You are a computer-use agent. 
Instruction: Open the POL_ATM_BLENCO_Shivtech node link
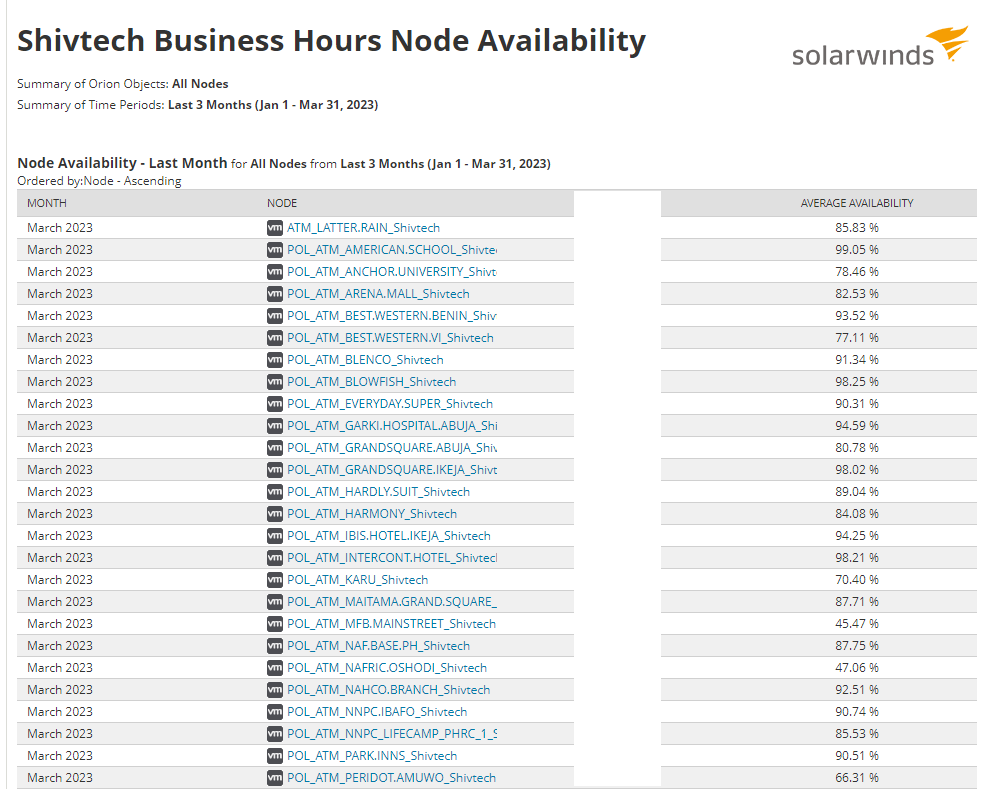click(x=365, y=359)
